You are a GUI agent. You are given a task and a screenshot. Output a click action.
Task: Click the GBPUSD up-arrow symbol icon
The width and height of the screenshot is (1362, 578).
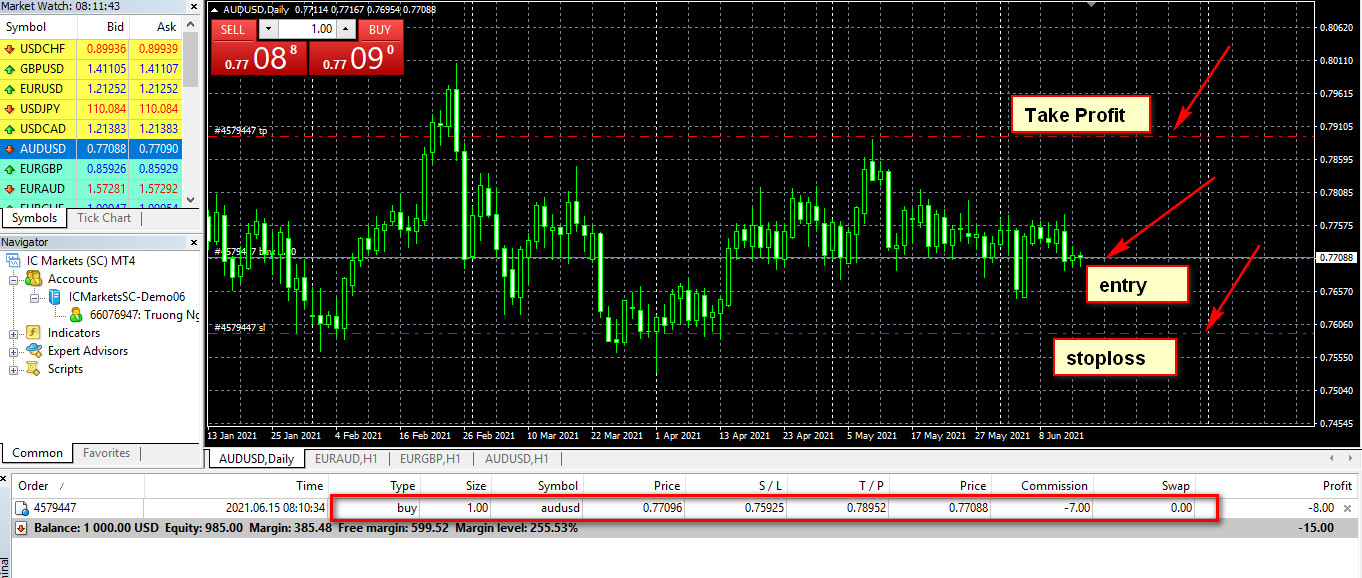click(10, 68)
